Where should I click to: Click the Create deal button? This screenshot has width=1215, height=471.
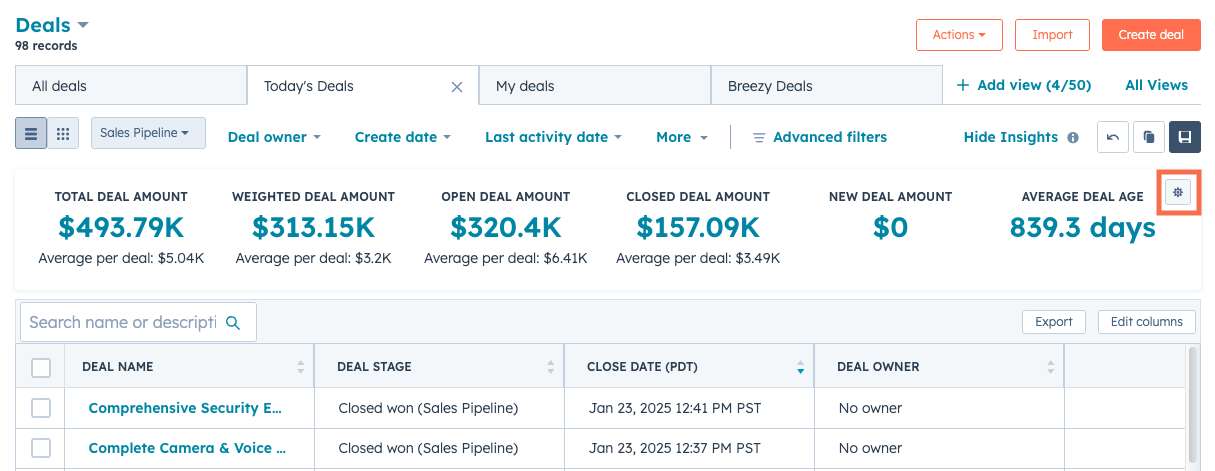[x=1150, y=35]
